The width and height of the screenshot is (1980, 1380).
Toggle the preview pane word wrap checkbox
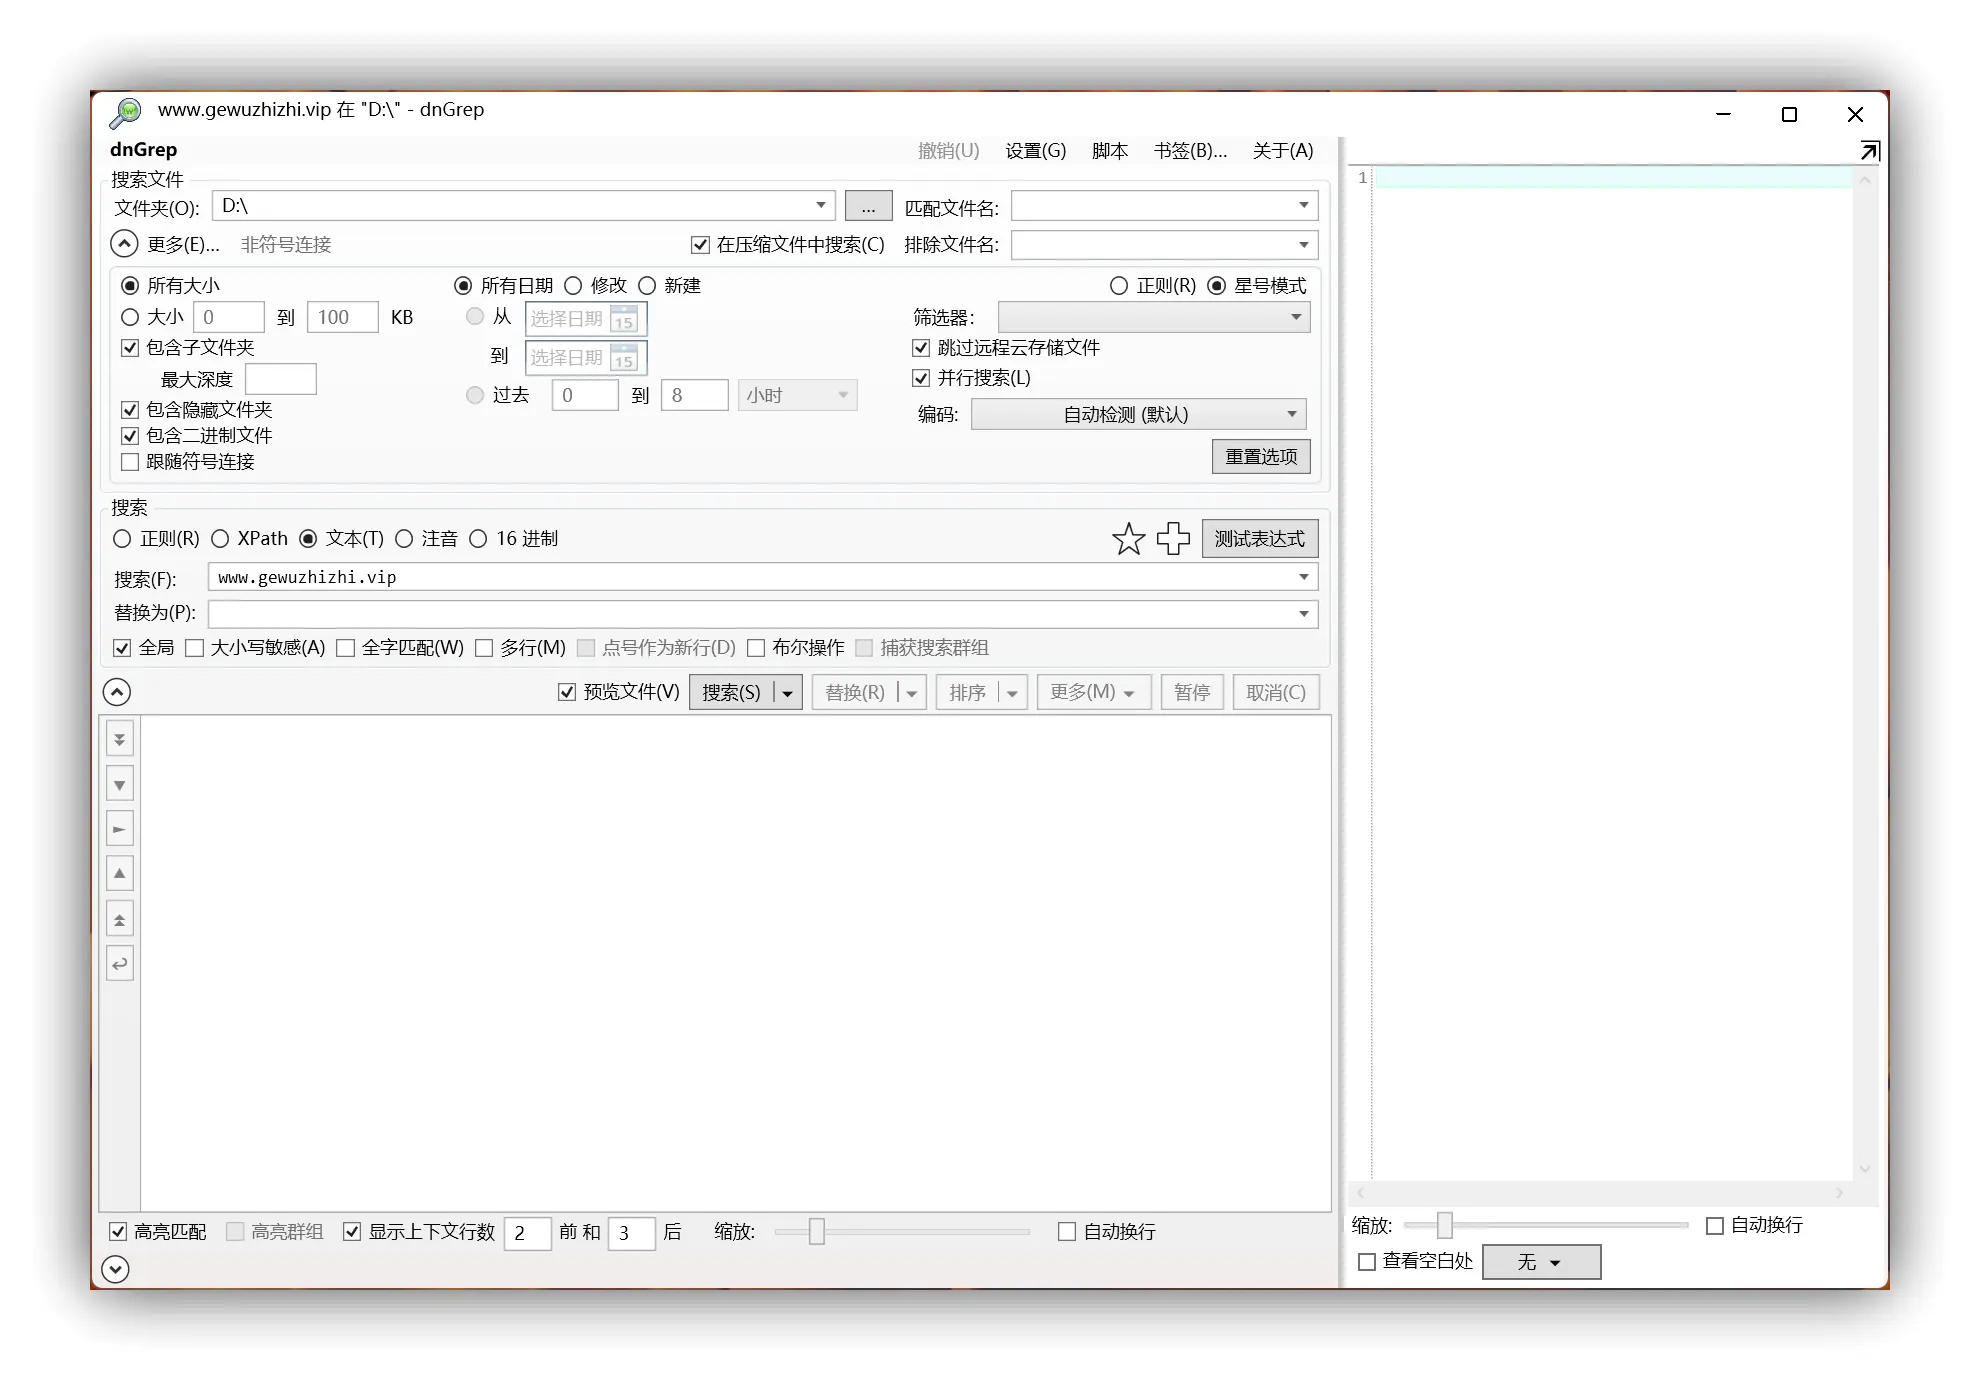1715,1226
